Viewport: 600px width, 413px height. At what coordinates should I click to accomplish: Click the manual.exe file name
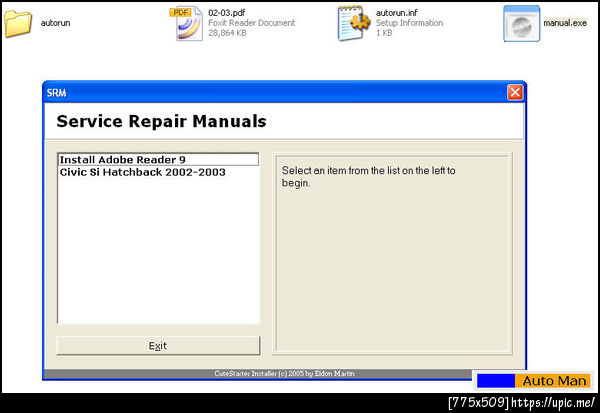click(x=565, y=23)
